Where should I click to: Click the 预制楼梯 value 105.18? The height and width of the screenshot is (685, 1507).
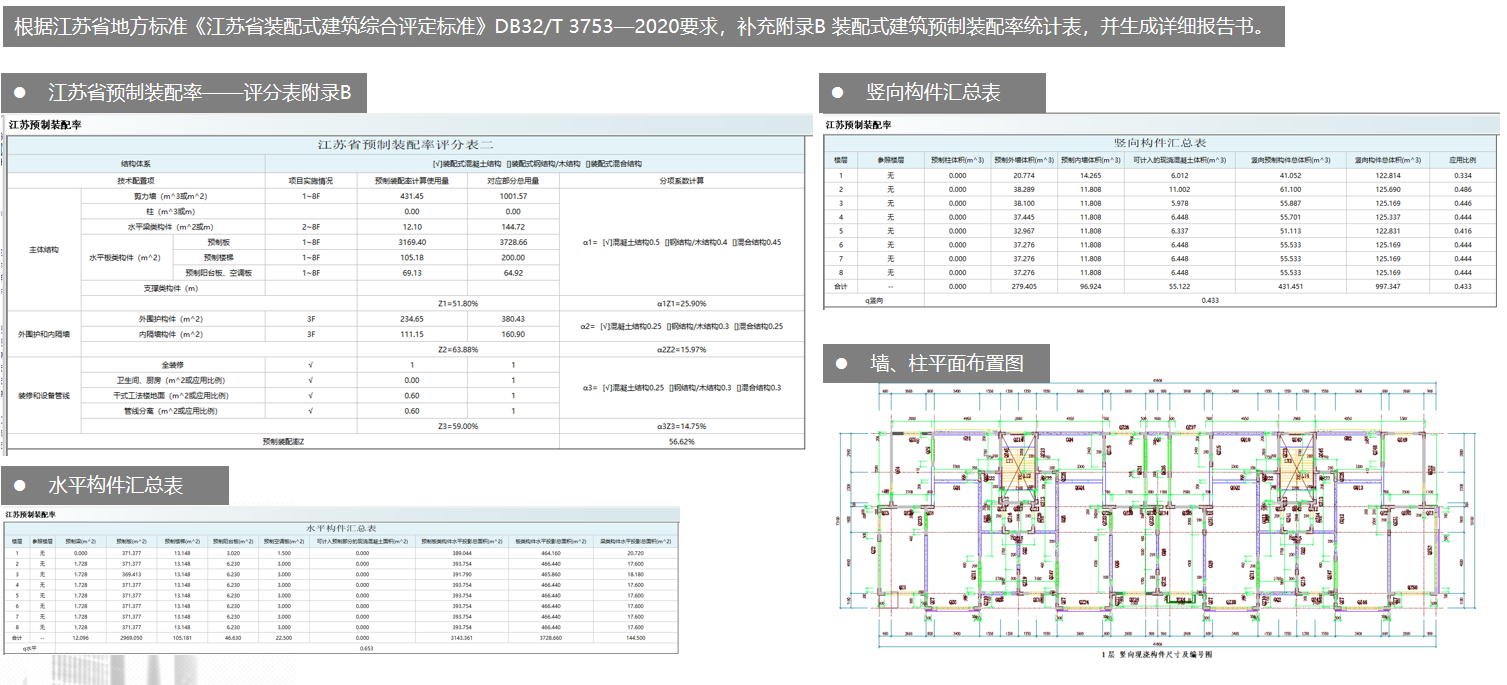click(x=412, y=257)
